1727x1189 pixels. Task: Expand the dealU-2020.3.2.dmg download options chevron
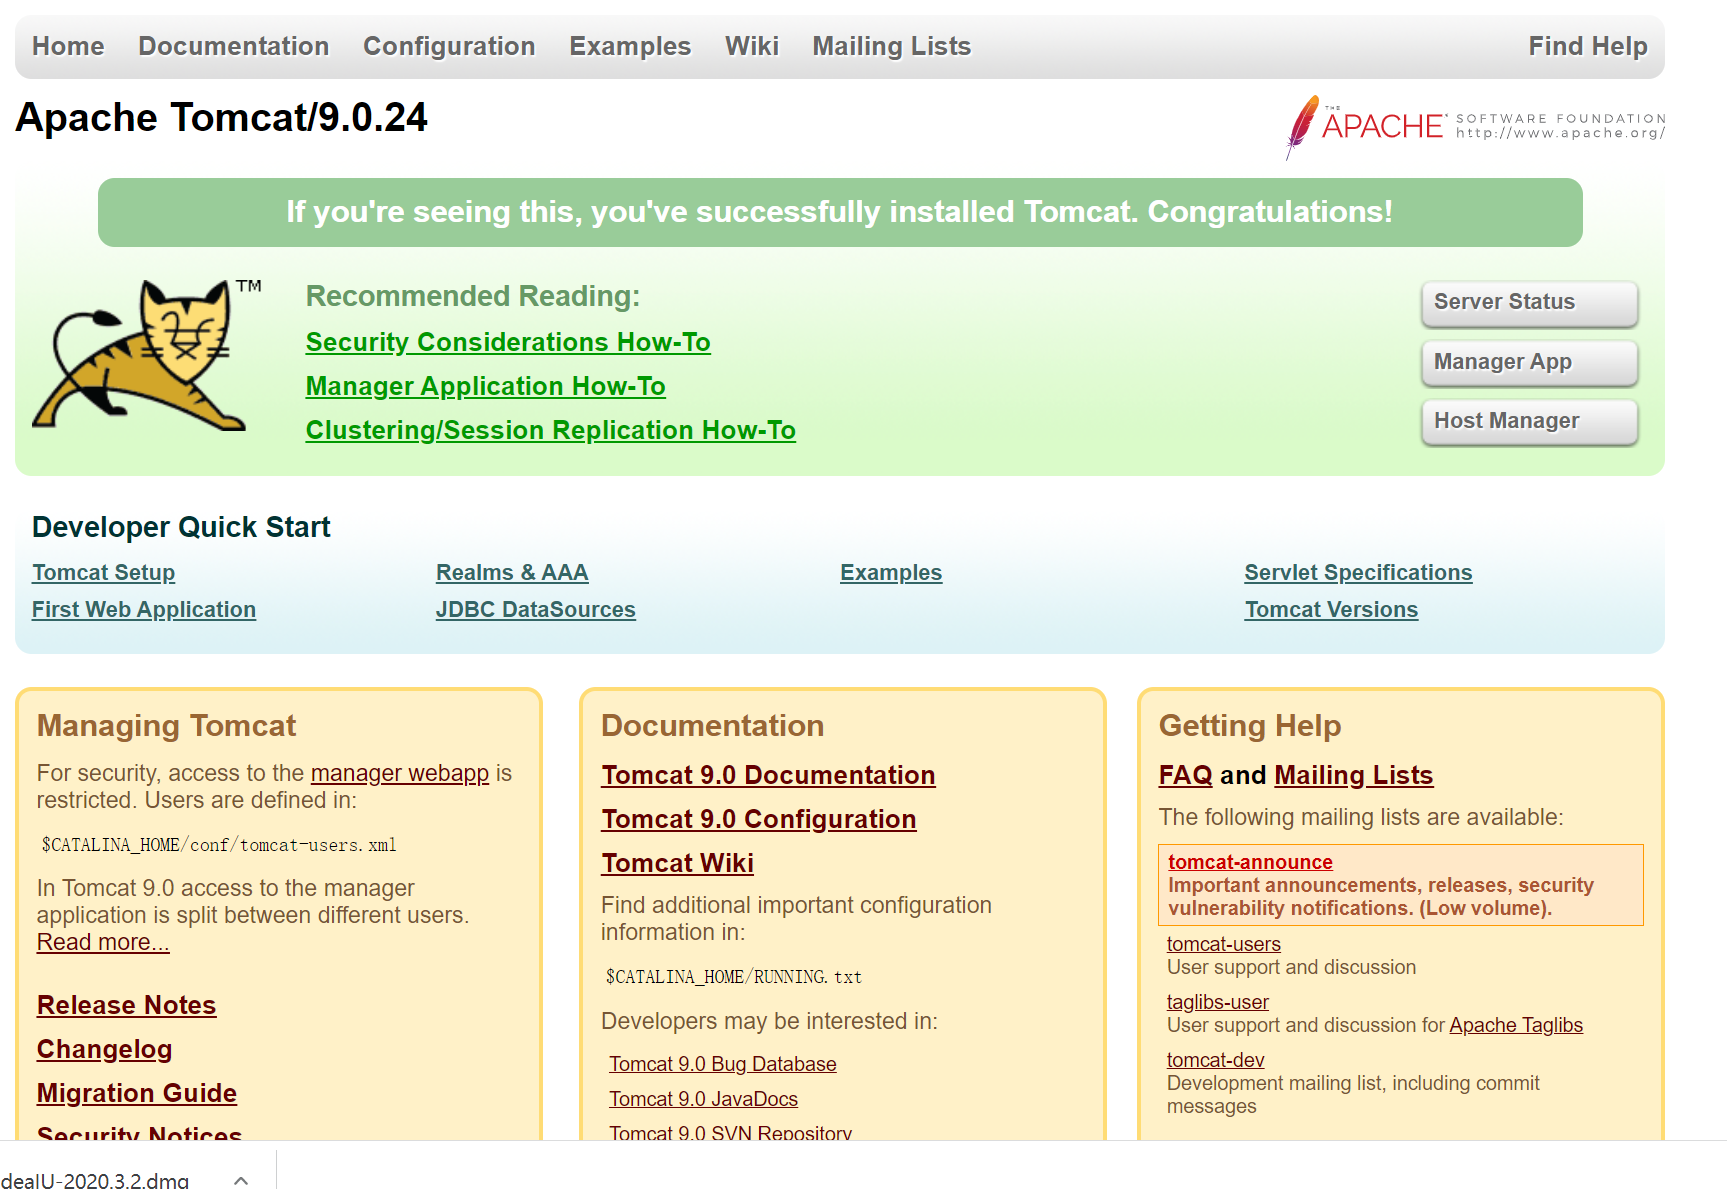pyautogui.click(x=240, y=1180)
